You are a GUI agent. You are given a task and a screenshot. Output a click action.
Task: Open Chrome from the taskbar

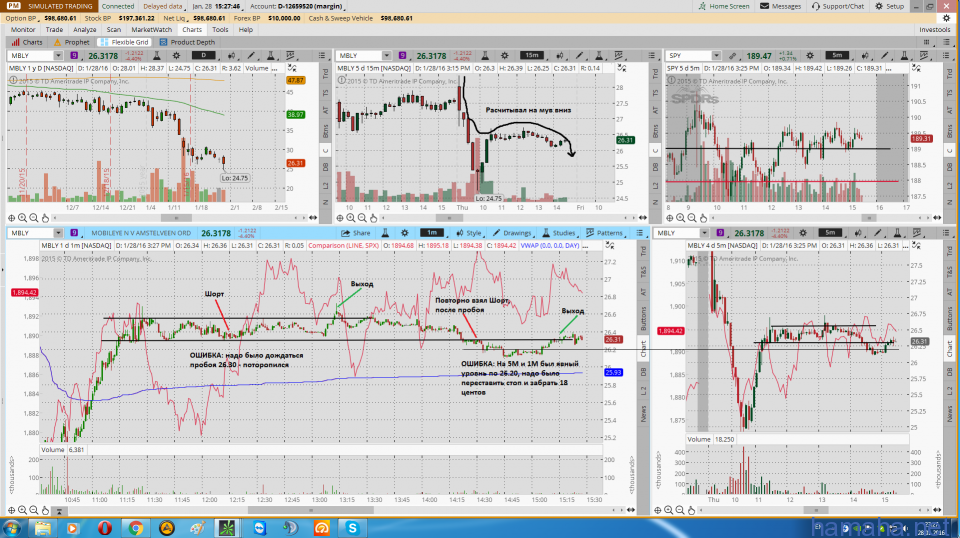point(135,528)
